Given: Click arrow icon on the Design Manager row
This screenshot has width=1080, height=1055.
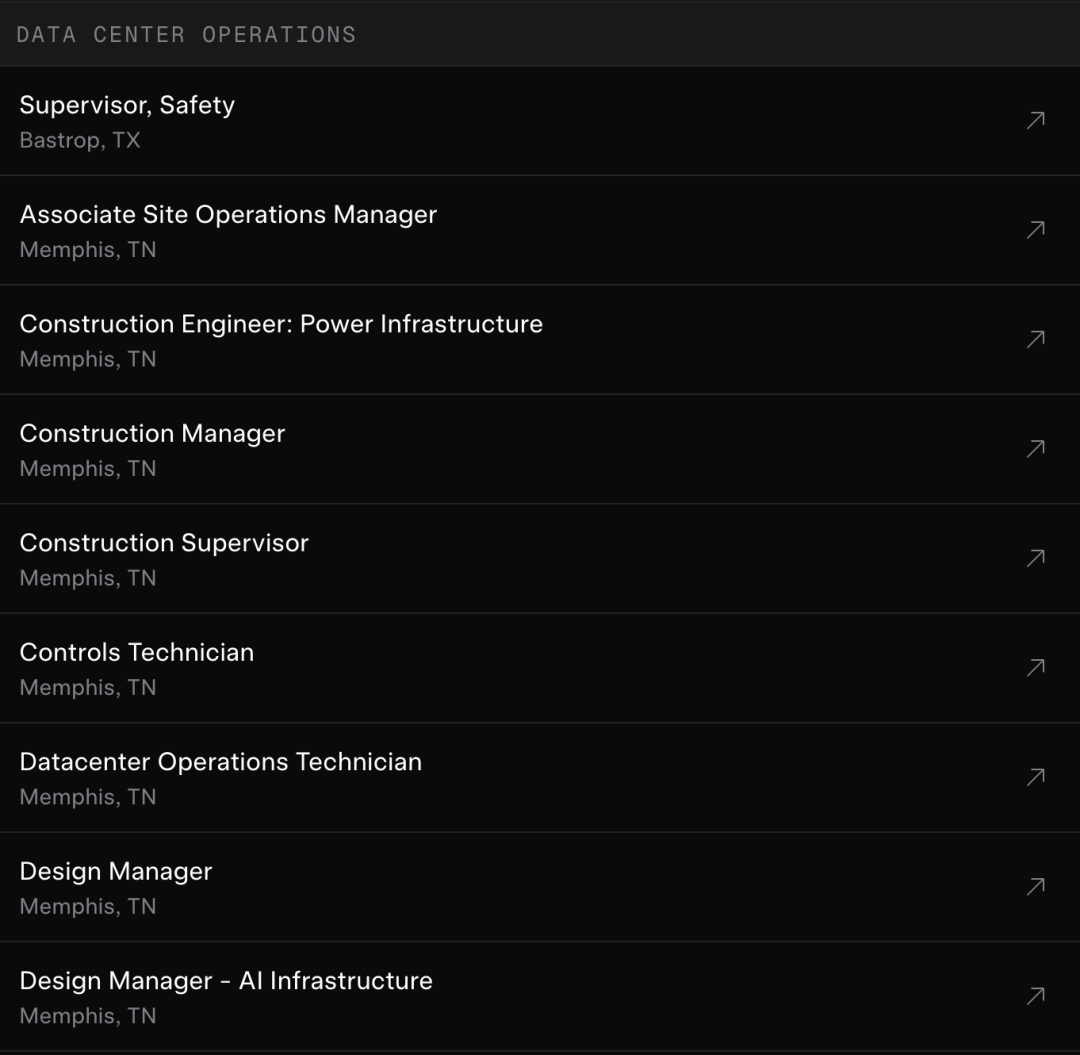Looking at the screenshot, I should tap(1035, 886).
